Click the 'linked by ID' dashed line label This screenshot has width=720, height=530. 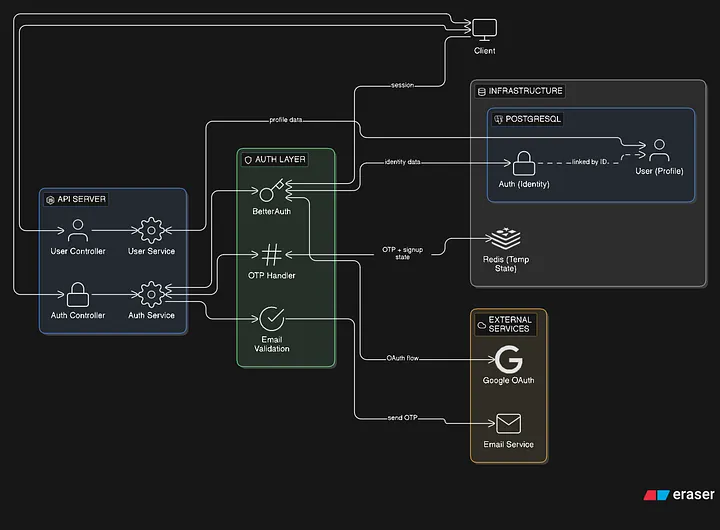pyautogui.click(x=590, y=162)
